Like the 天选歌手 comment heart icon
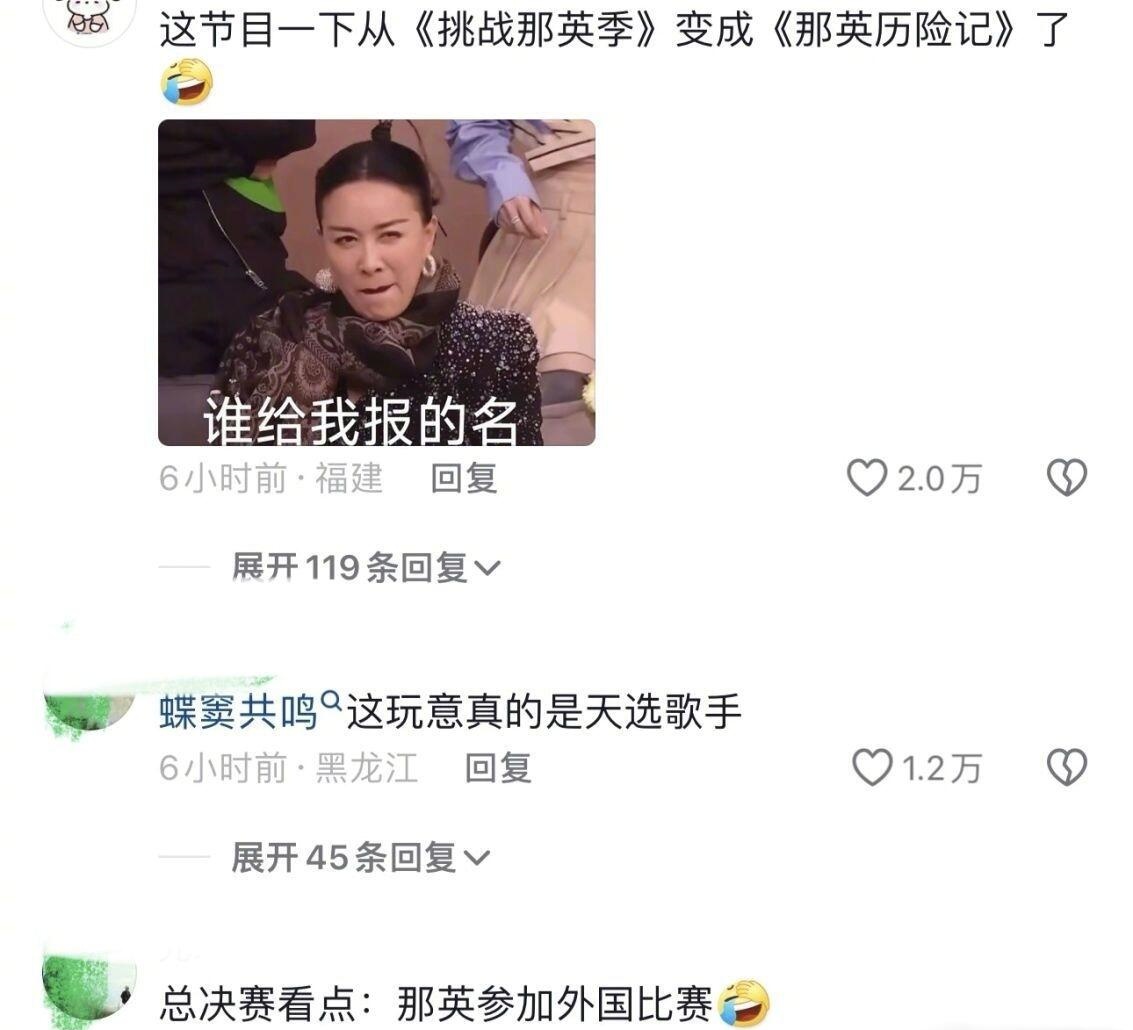Screen dimensions: 1133x1030 click(872, 767)
